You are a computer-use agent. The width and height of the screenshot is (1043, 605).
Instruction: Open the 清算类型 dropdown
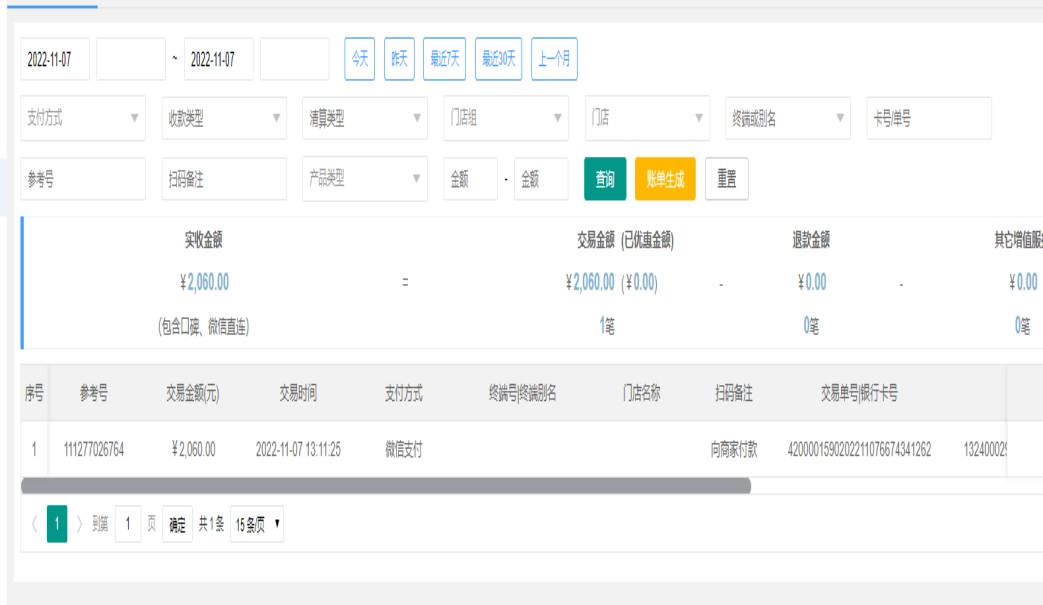(x=365, y=118)
